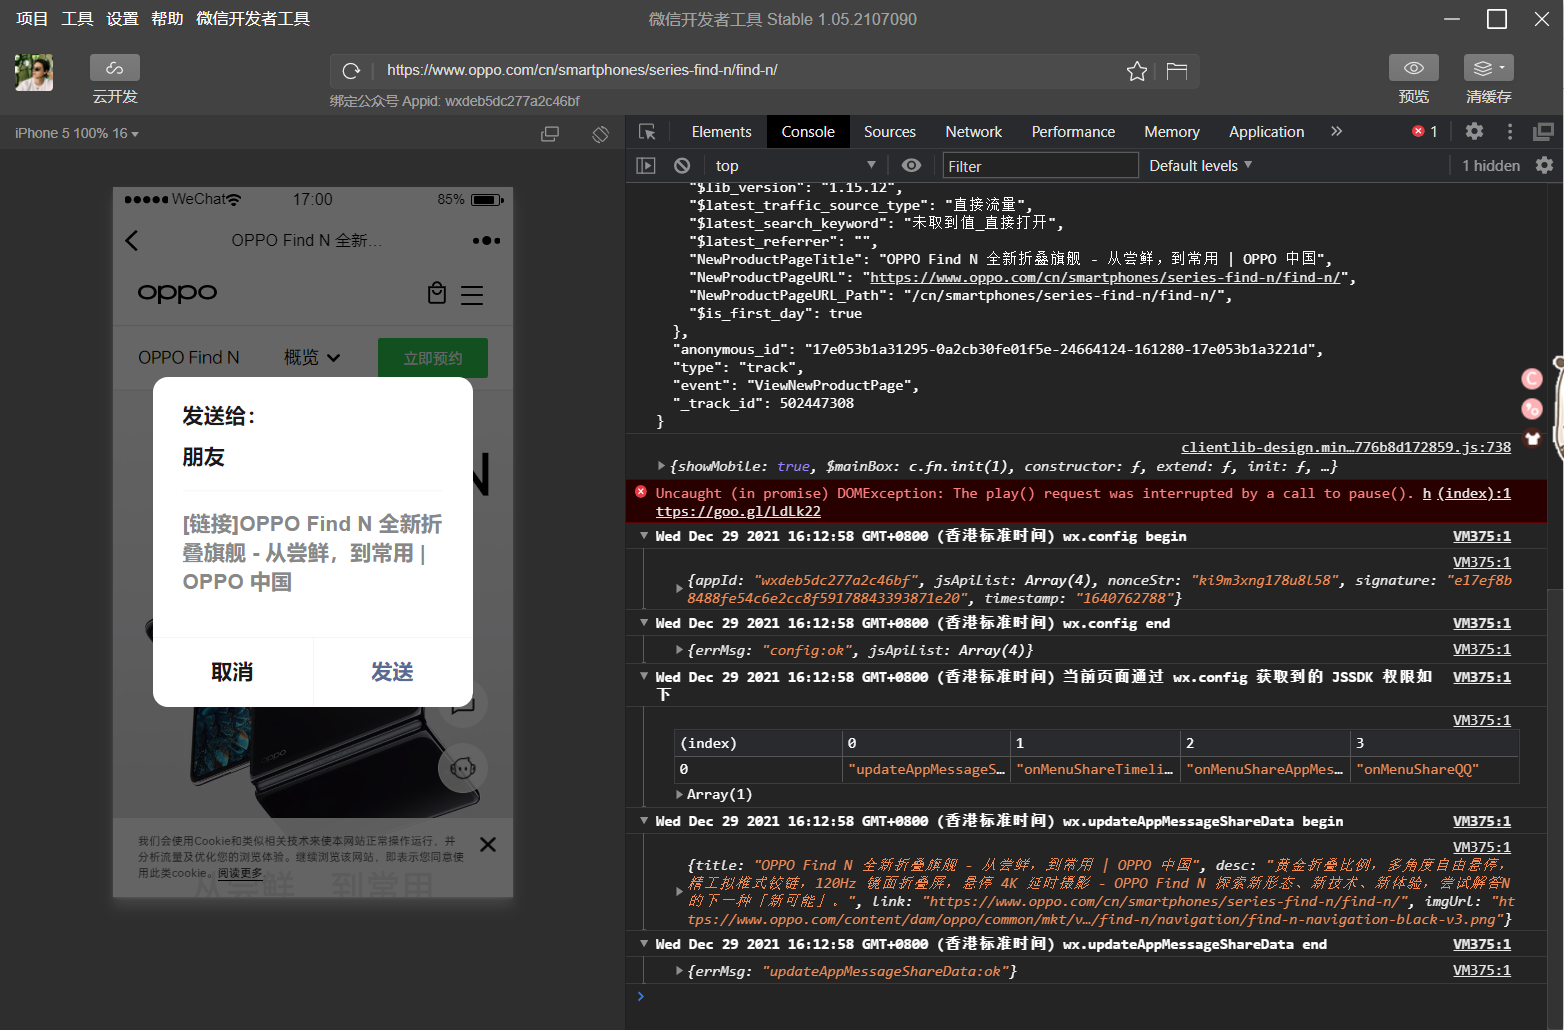Open the DevTools more options kebab menu
This screenshot has width=1564, height=1030.
1510,132
